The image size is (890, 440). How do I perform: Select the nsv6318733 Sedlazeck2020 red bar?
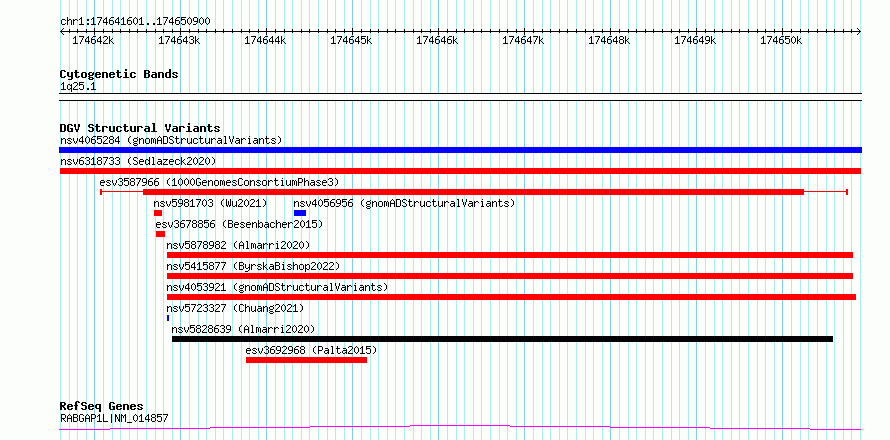coord(460,171)
